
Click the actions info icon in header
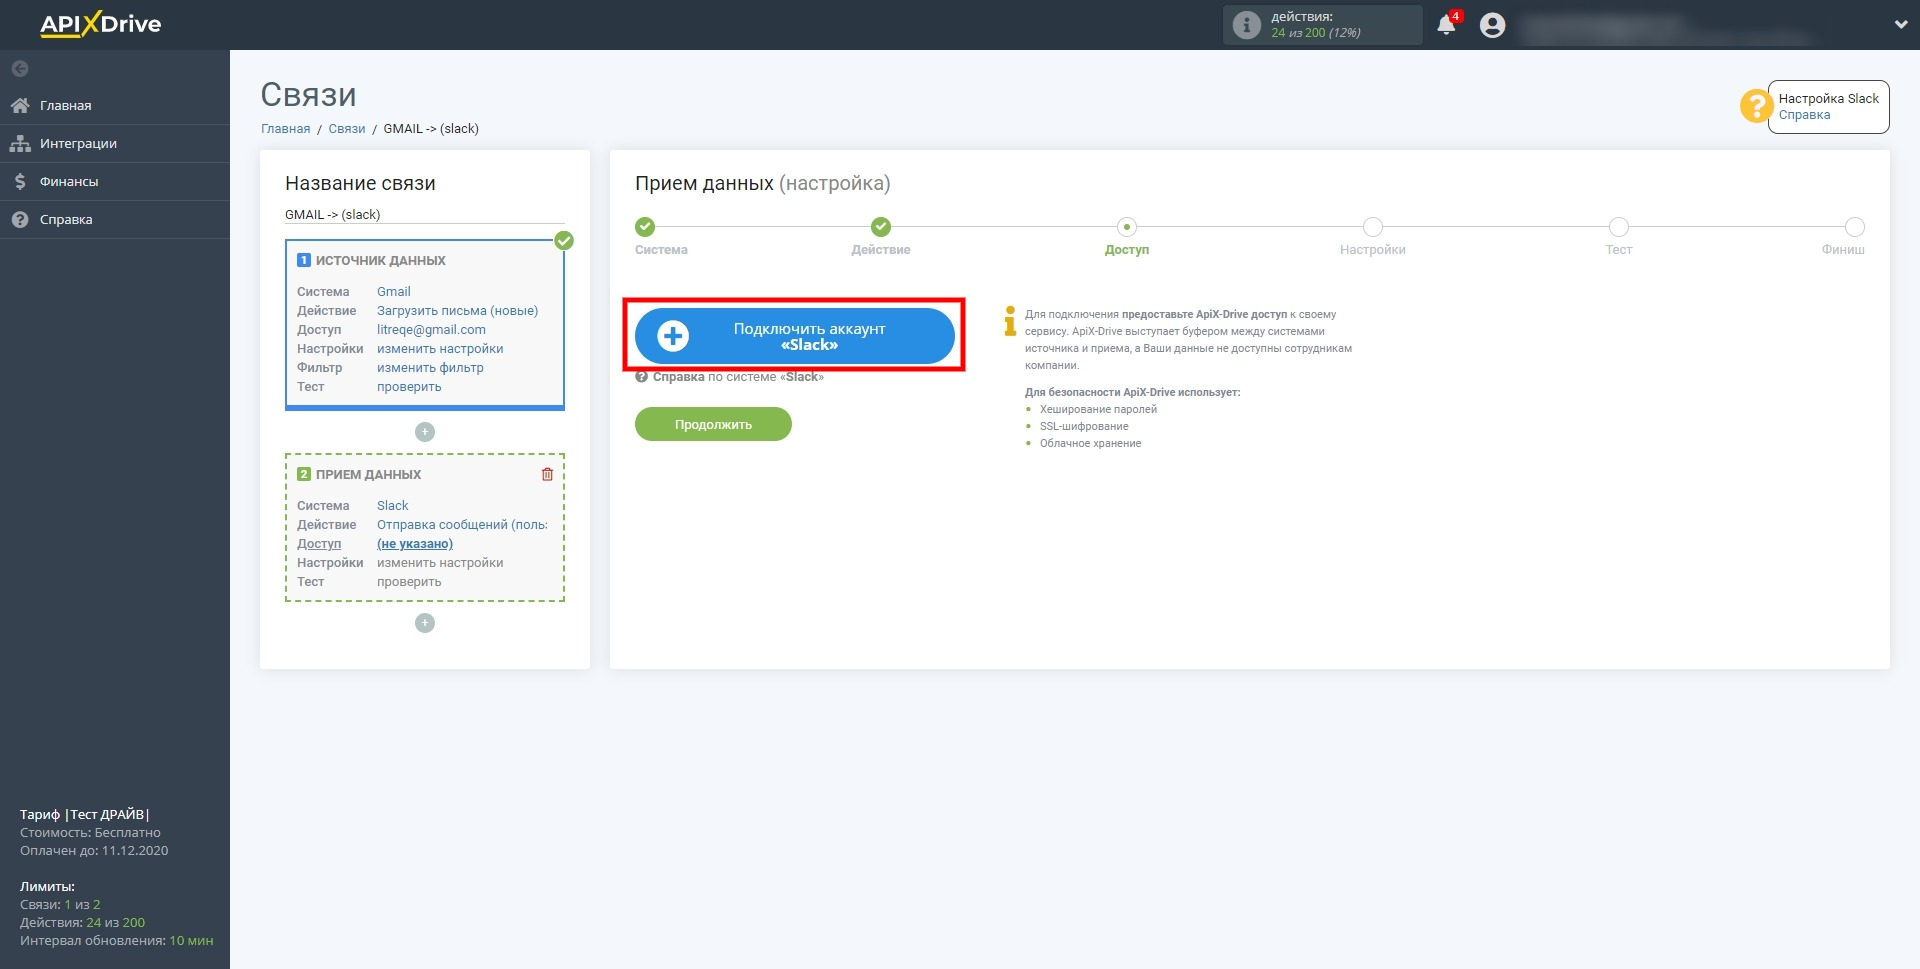[x=1246, y=25]
